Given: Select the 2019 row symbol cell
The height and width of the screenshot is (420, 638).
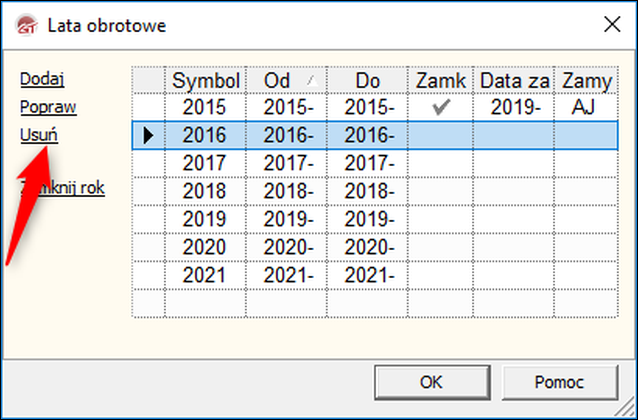Looking at the screenshot, I should pyautogui.click(x=205, y=219).
